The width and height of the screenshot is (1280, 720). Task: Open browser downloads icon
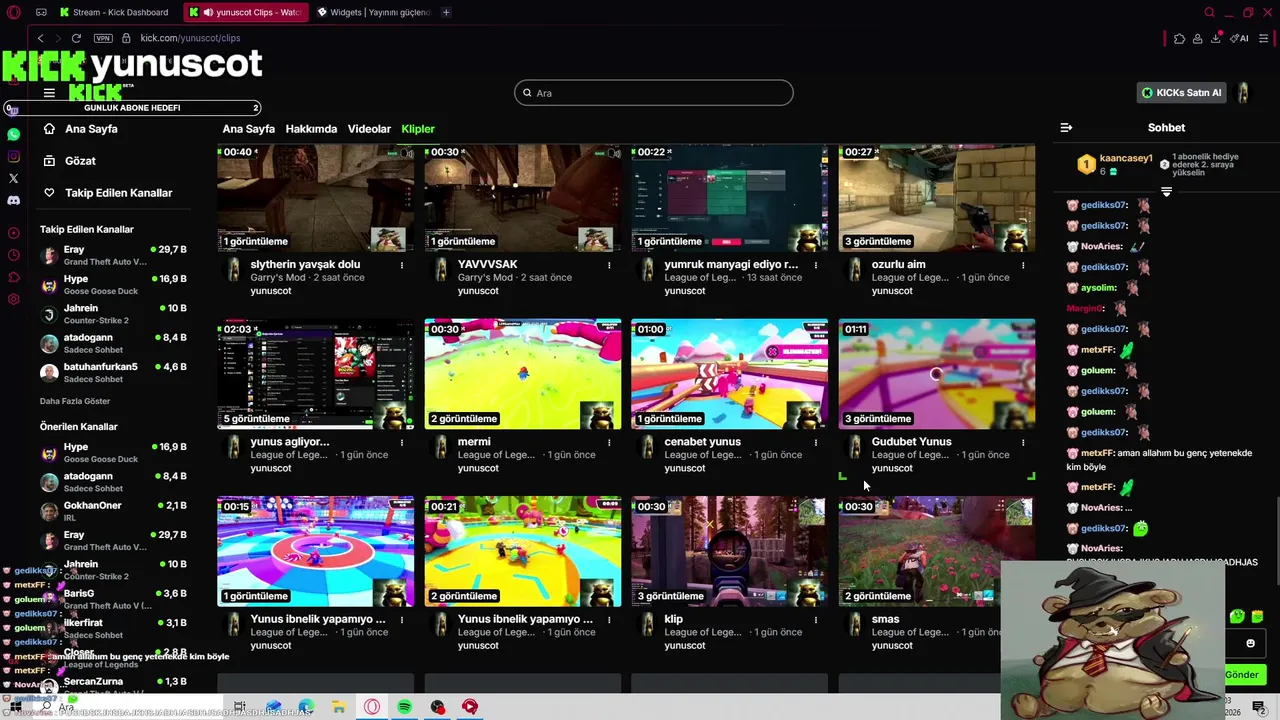tap(1216, 38)
